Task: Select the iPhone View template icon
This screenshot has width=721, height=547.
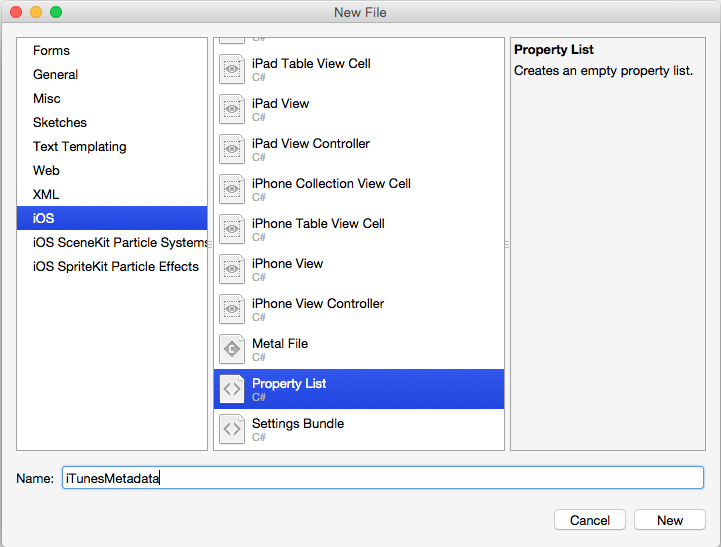Action: 232,269
